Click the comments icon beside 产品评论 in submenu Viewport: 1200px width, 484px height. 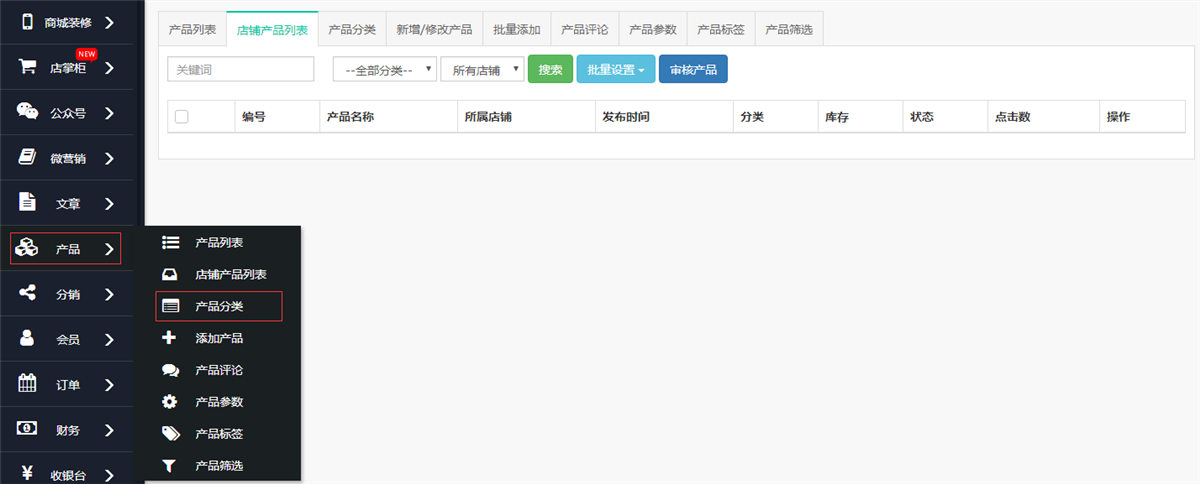click(170, 370)
